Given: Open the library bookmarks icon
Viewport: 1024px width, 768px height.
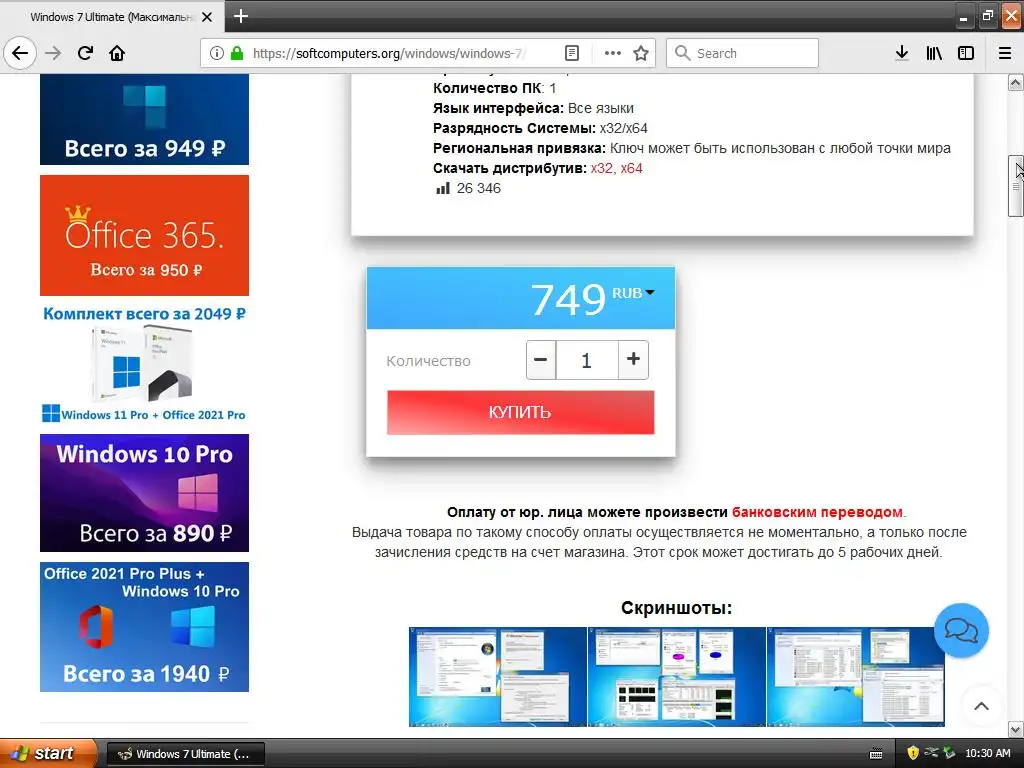Looking at the screenshot, I should pyautogui.click(x=934, y=53).
